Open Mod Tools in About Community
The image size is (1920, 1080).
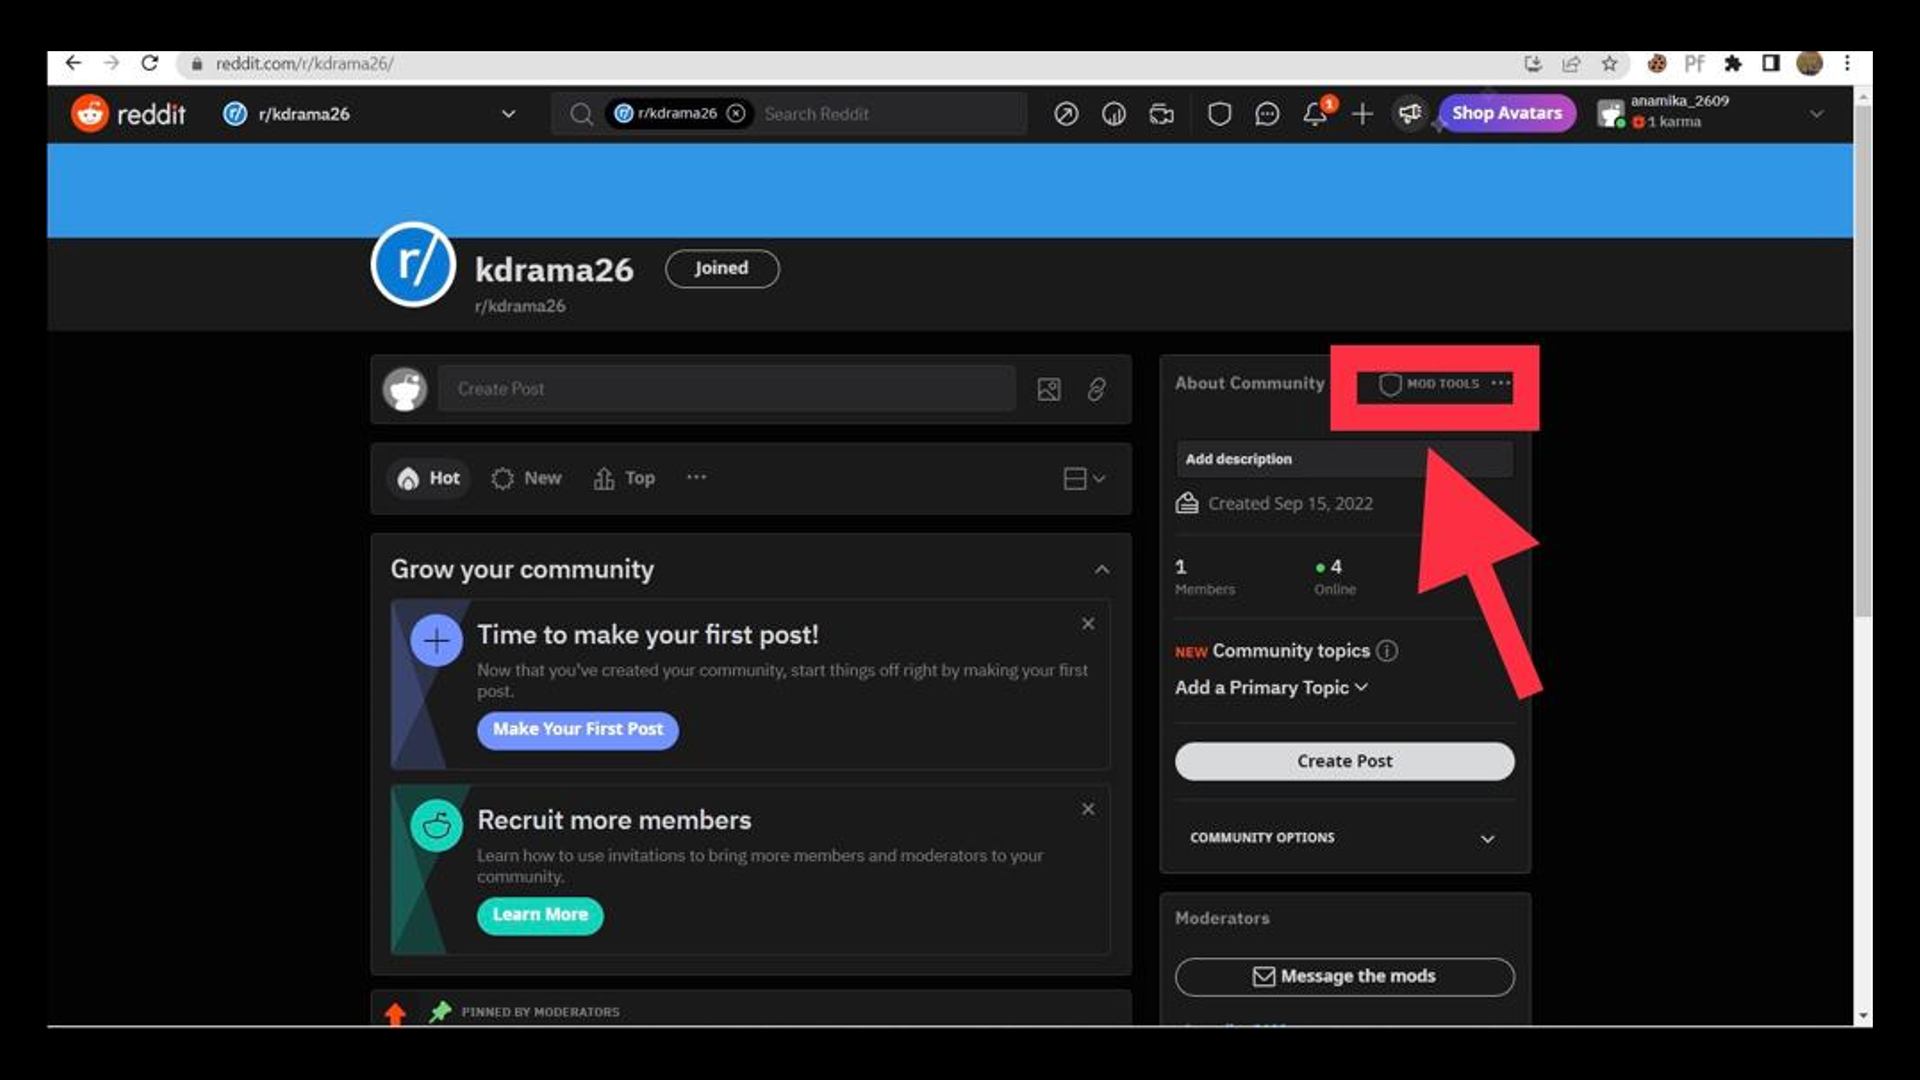coord(1430,383)
